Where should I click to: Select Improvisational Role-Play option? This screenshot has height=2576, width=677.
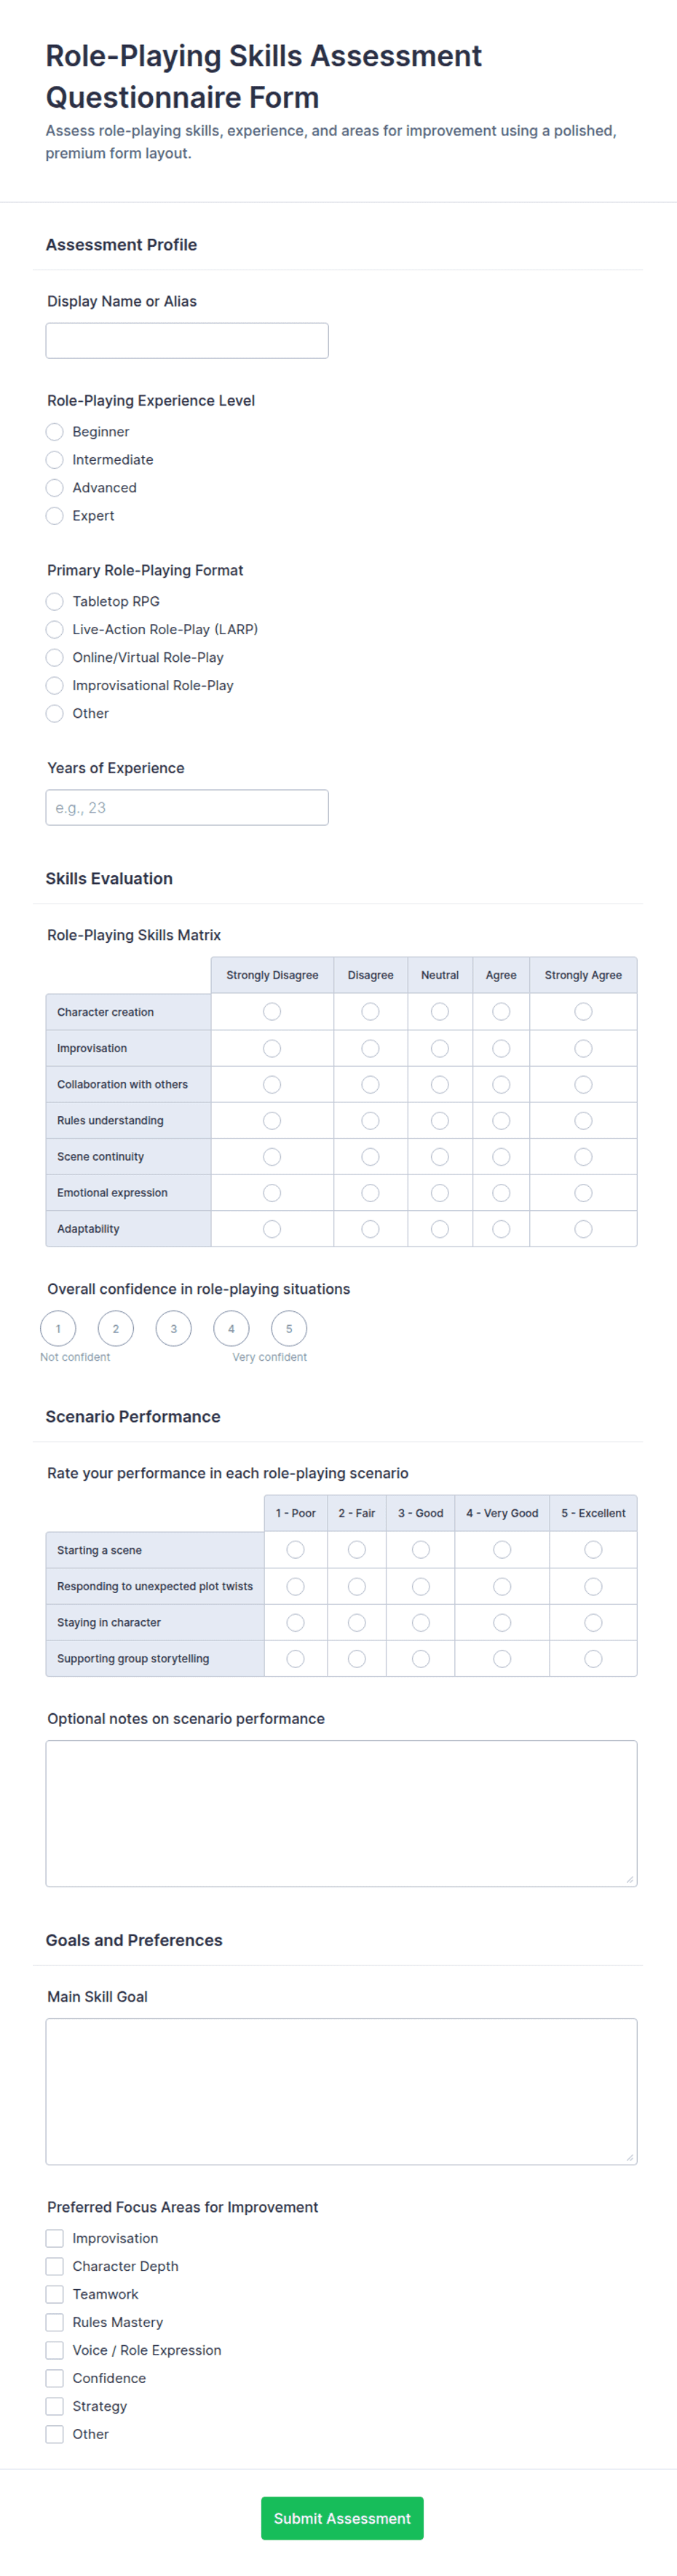pos(55,685)
